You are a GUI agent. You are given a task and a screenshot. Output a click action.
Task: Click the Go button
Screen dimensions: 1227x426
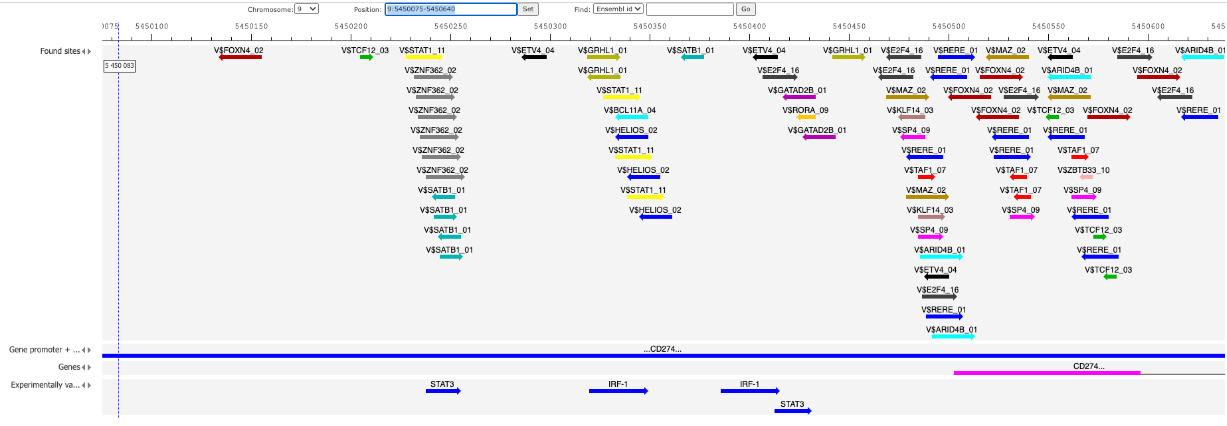tap(745, 8)
